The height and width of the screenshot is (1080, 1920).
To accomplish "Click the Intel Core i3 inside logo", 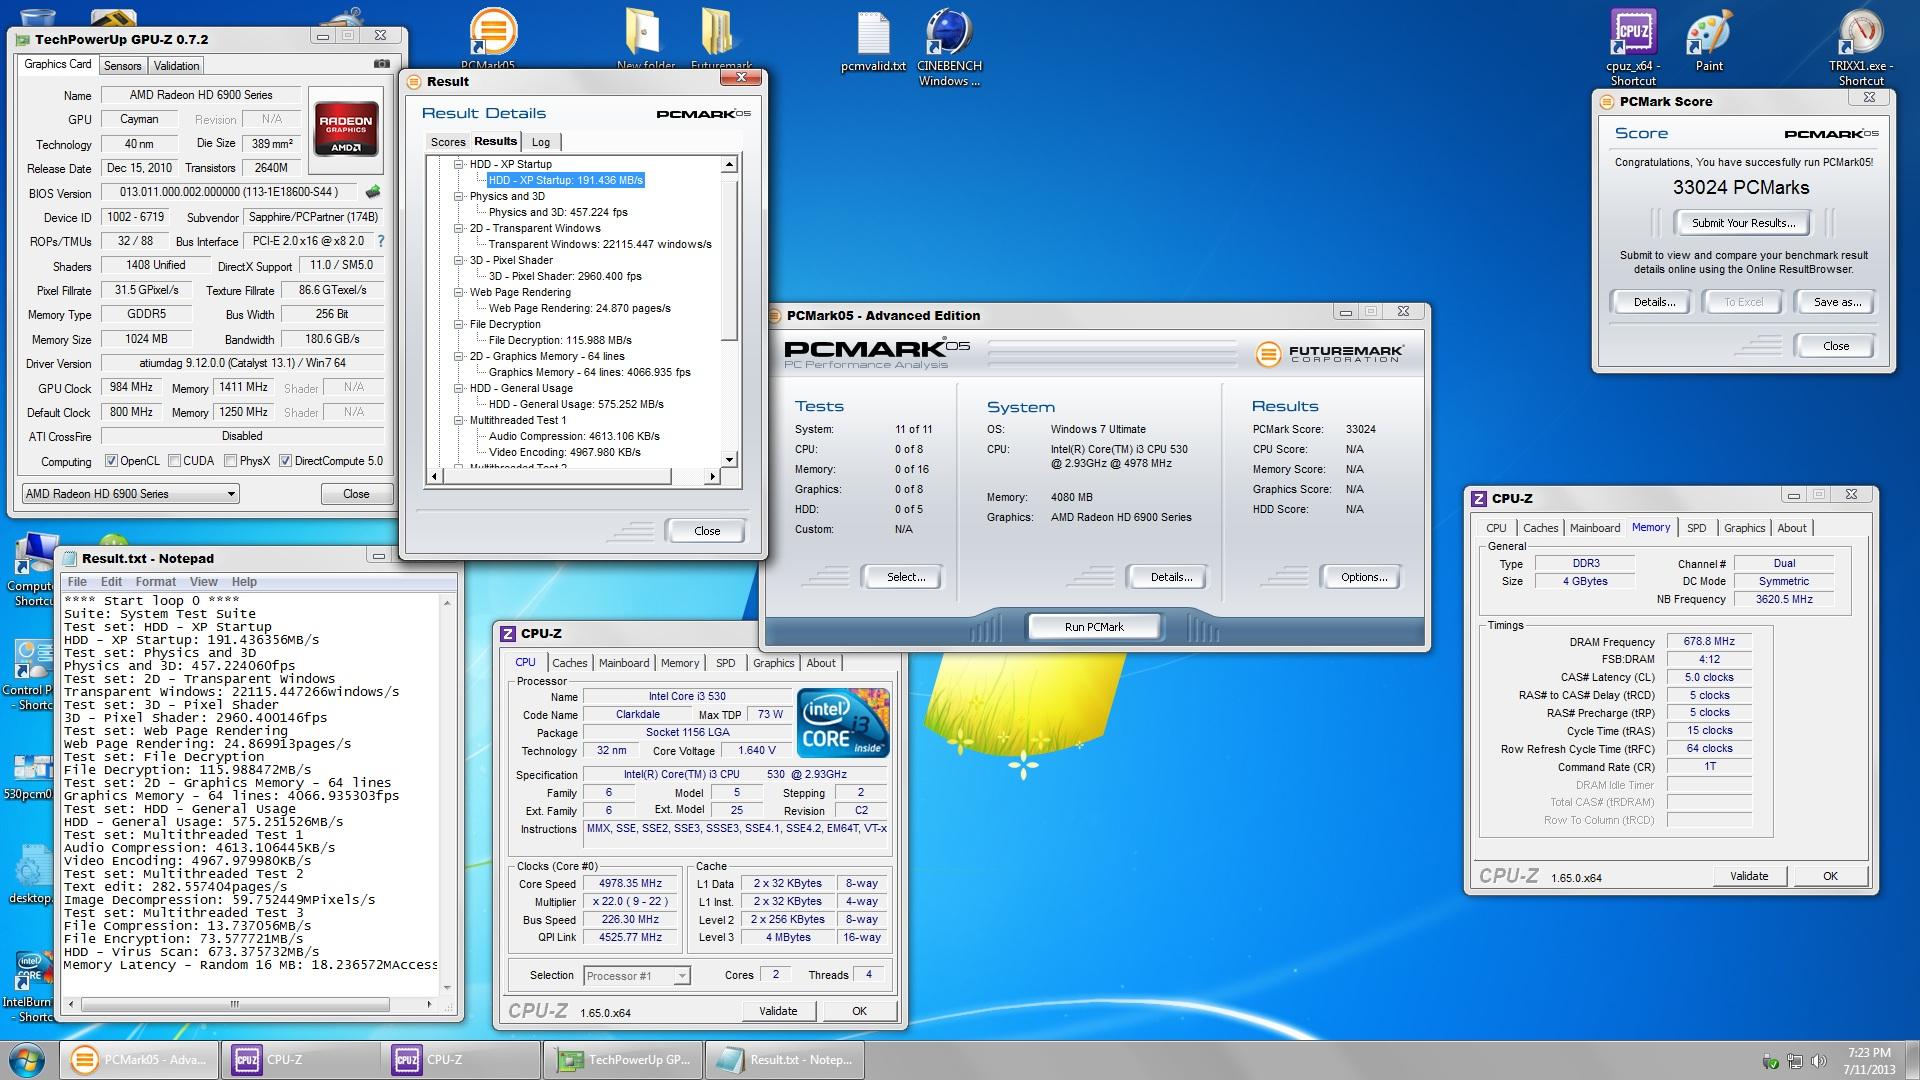I will coord(843,722).
